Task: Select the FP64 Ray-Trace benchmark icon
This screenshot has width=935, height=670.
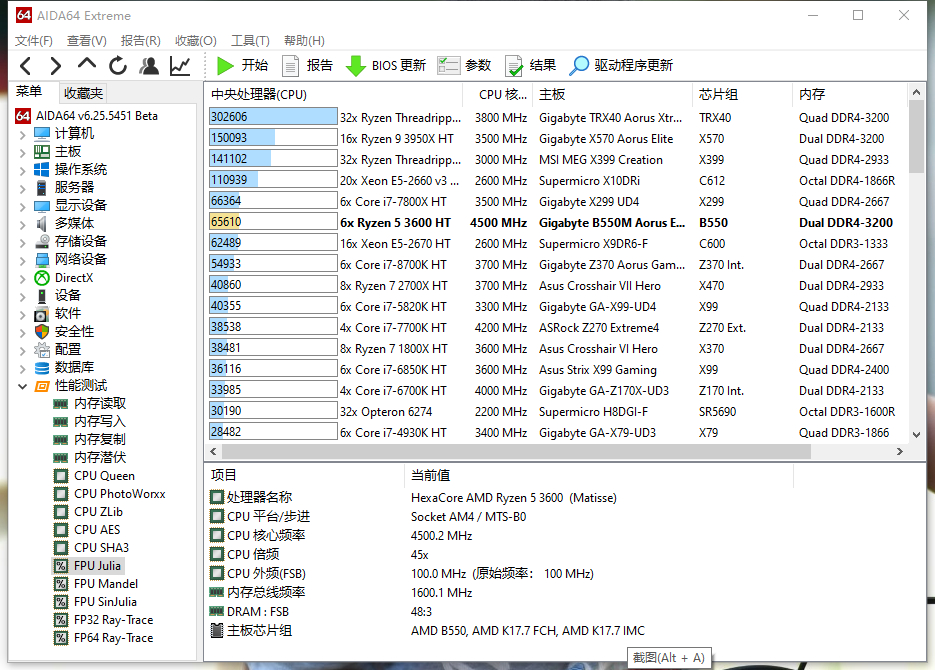Action: [x=60, y=638]
